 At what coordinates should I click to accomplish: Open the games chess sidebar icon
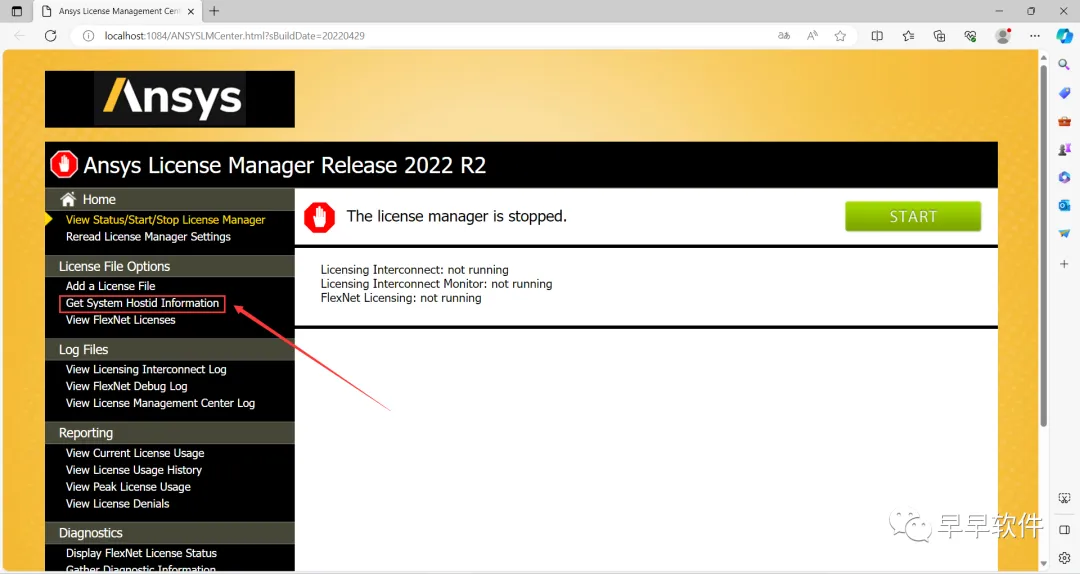(x=1064, y=150)
